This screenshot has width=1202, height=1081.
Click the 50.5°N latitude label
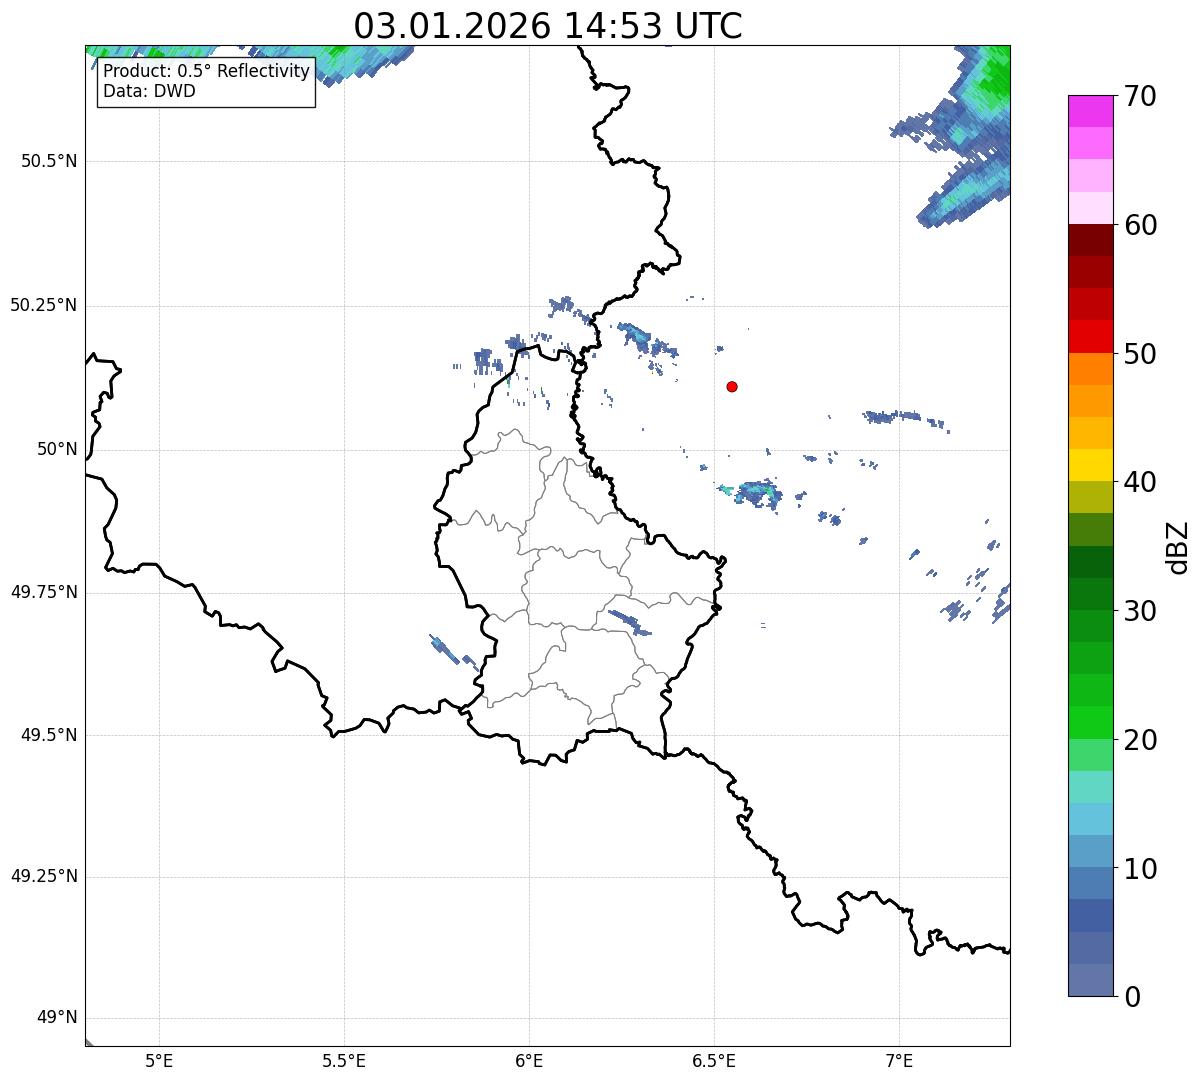(x=49, y=161)
